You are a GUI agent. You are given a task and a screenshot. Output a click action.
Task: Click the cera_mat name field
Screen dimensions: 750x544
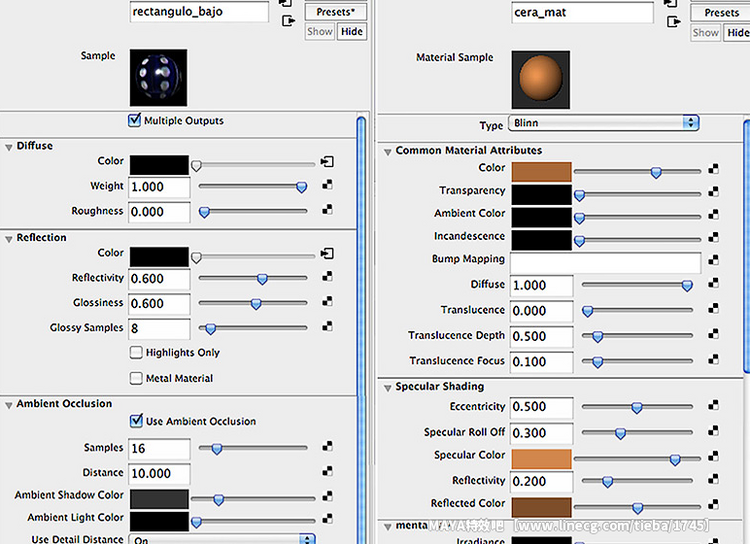point(583,12)
